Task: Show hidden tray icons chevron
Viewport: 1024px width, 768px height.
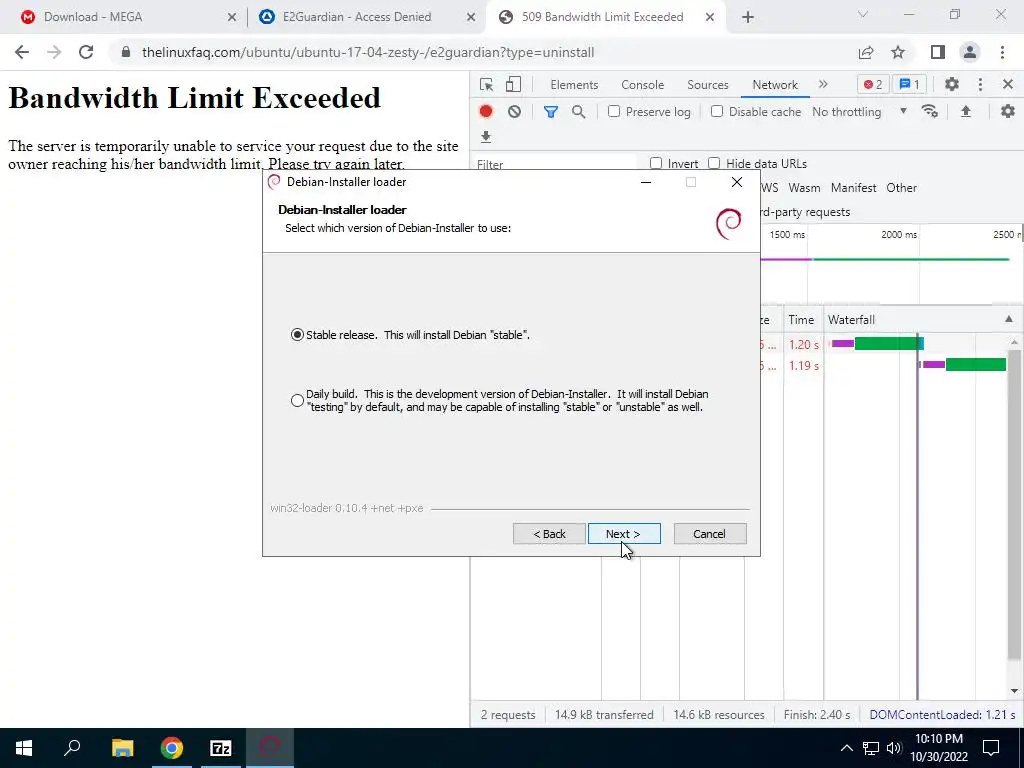Action: [x=846, y=748]
